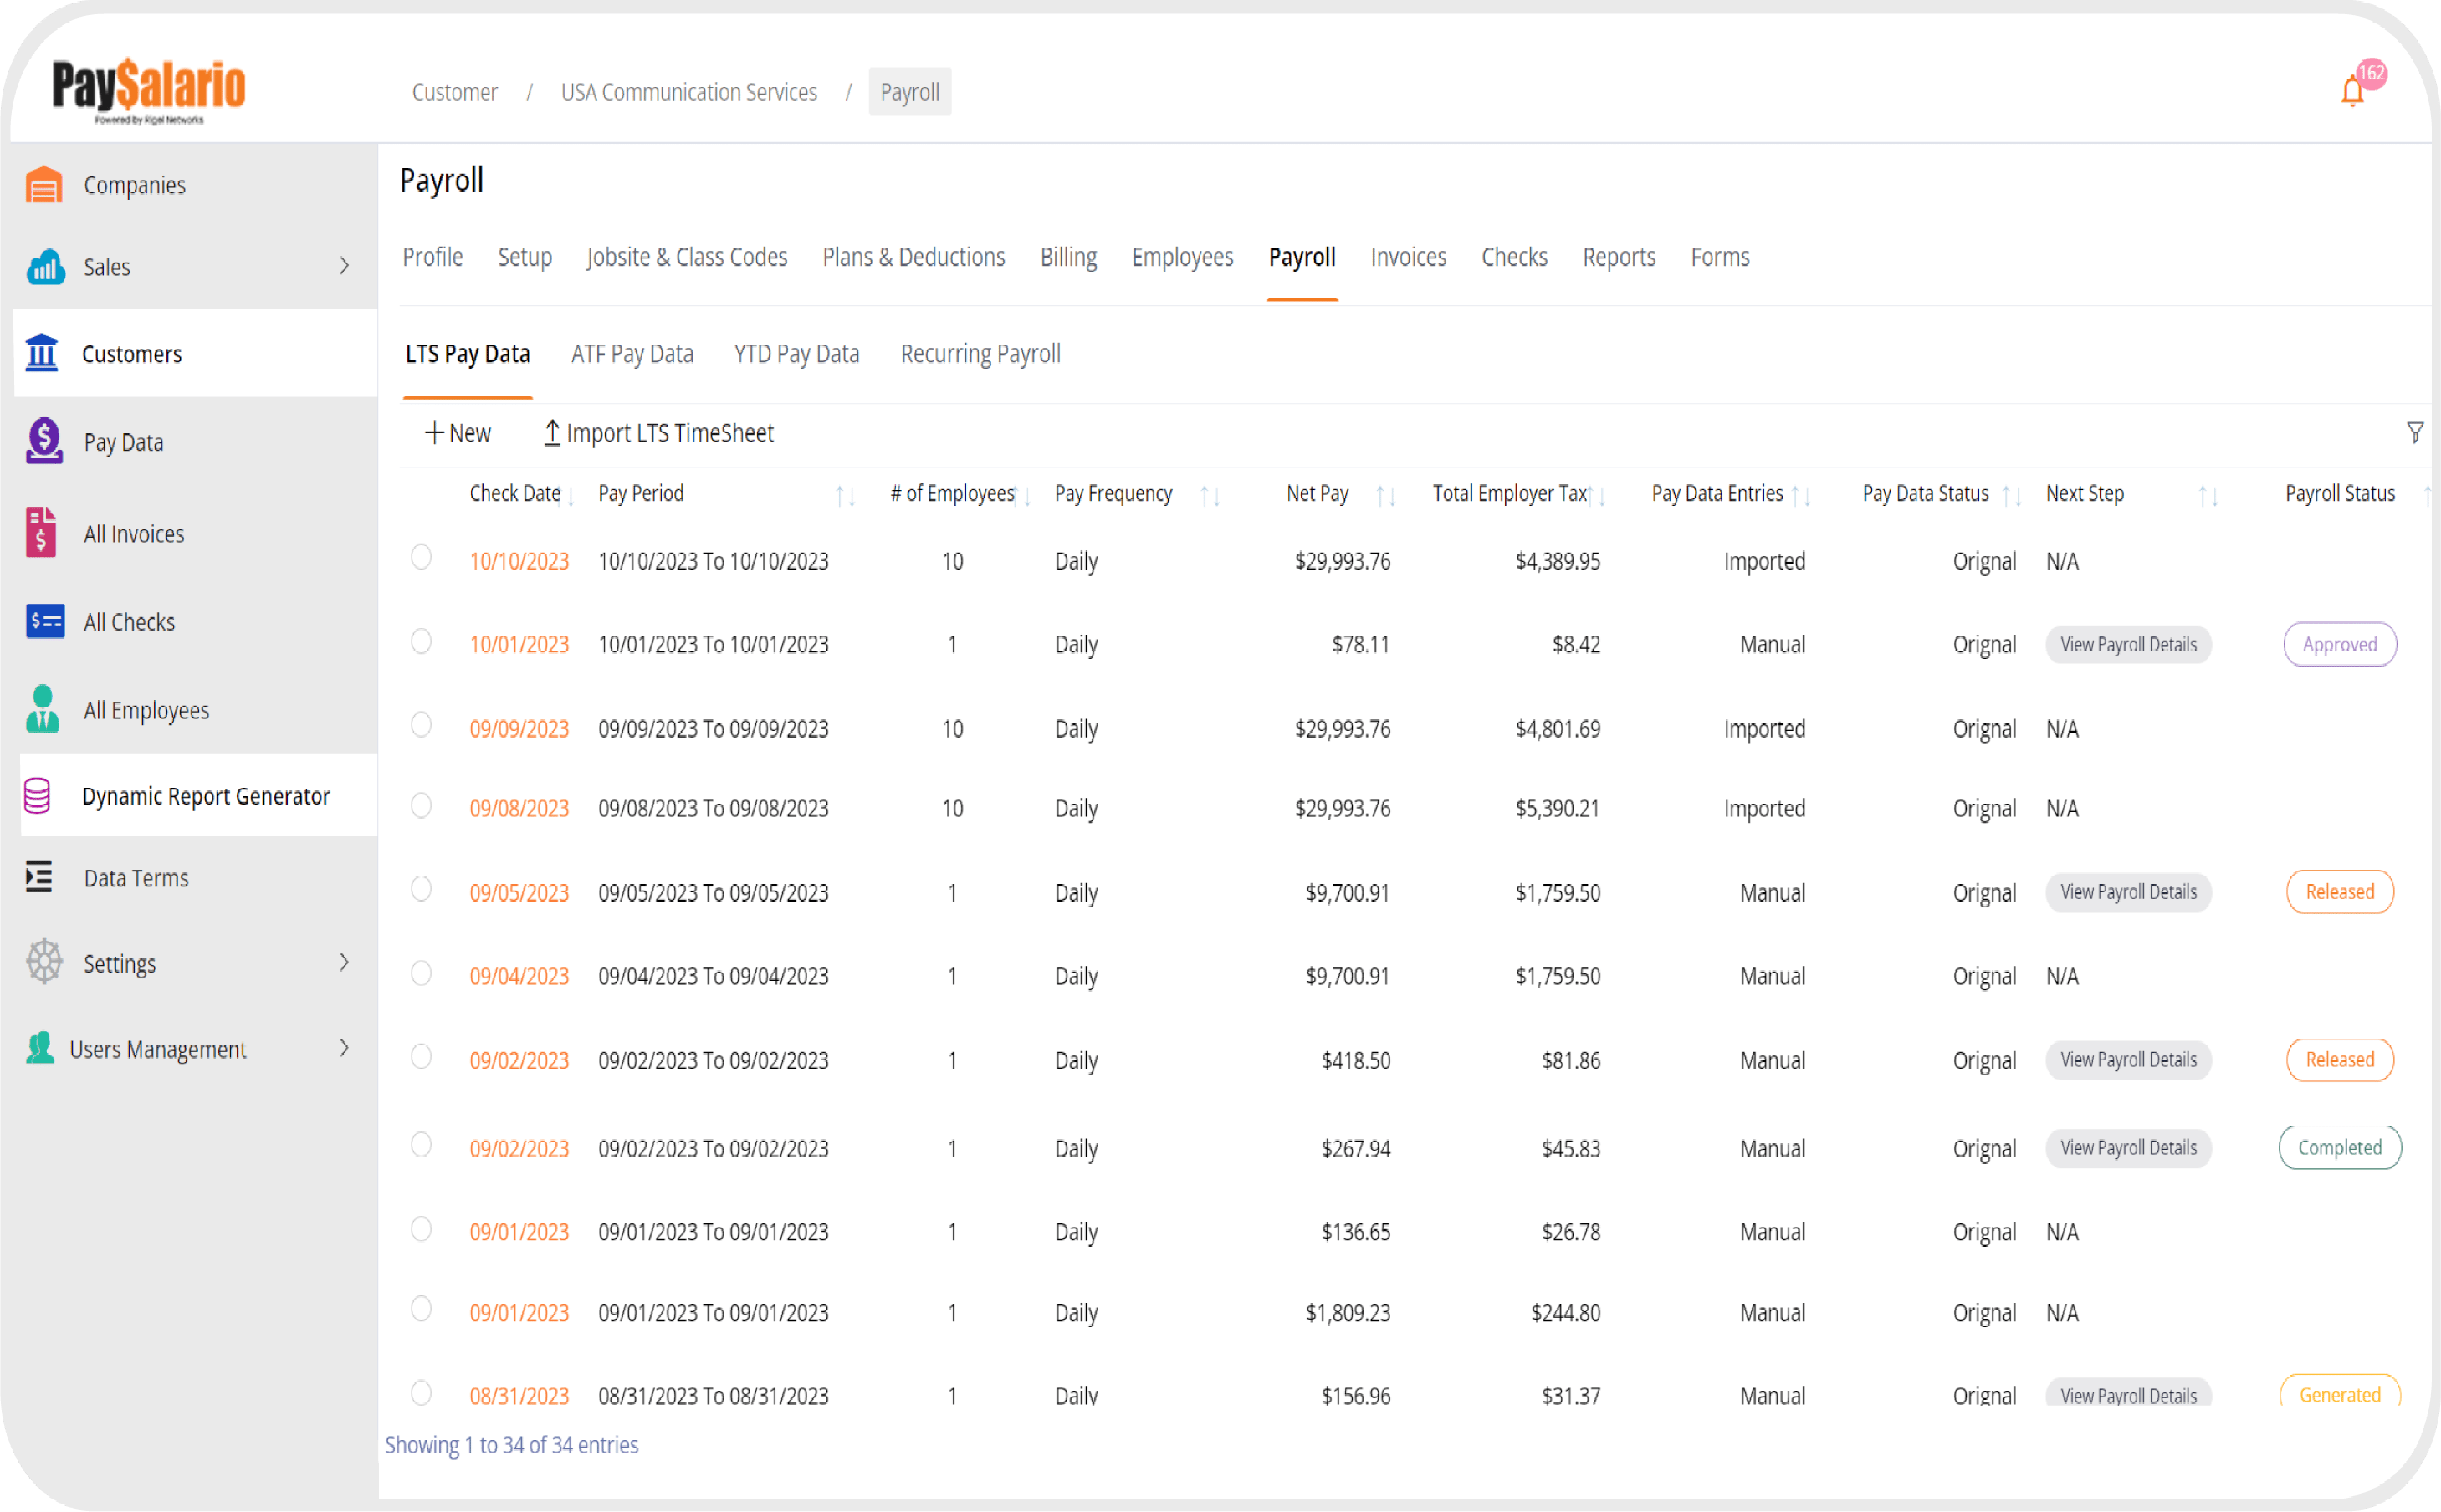Select the 09/09/2023 row radio button
This screenshot has width=2441, height=1512.
421,724
